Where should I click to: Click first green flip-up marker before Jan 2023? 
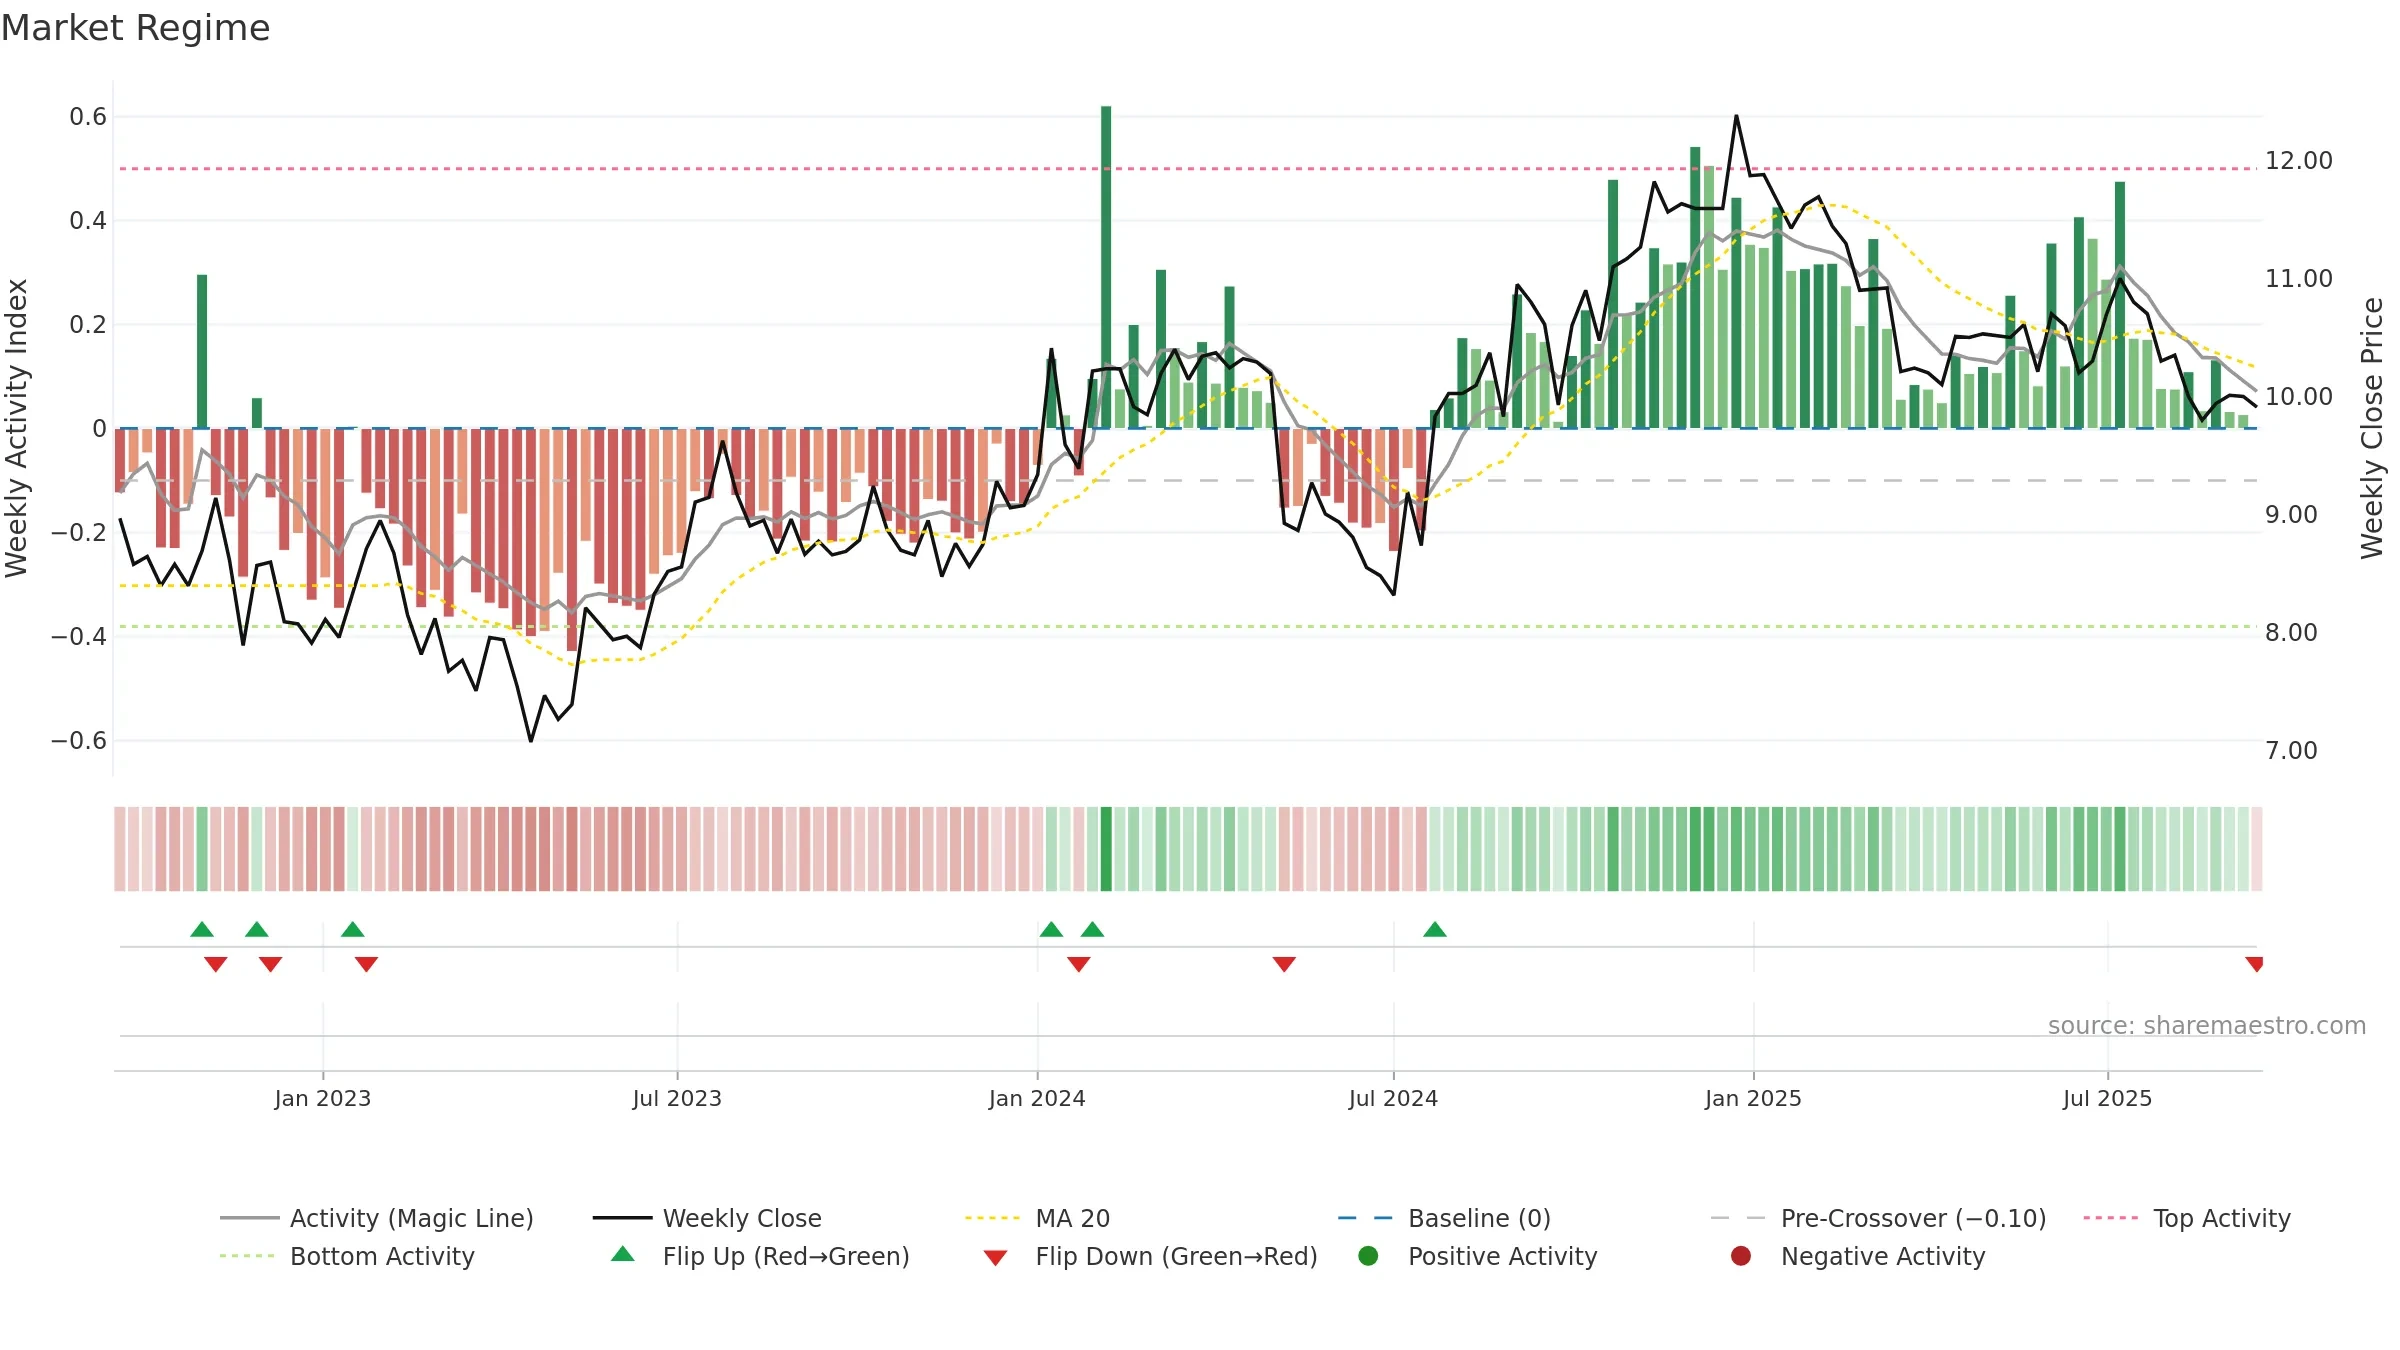pyautogui.click(x=202, y=929)
